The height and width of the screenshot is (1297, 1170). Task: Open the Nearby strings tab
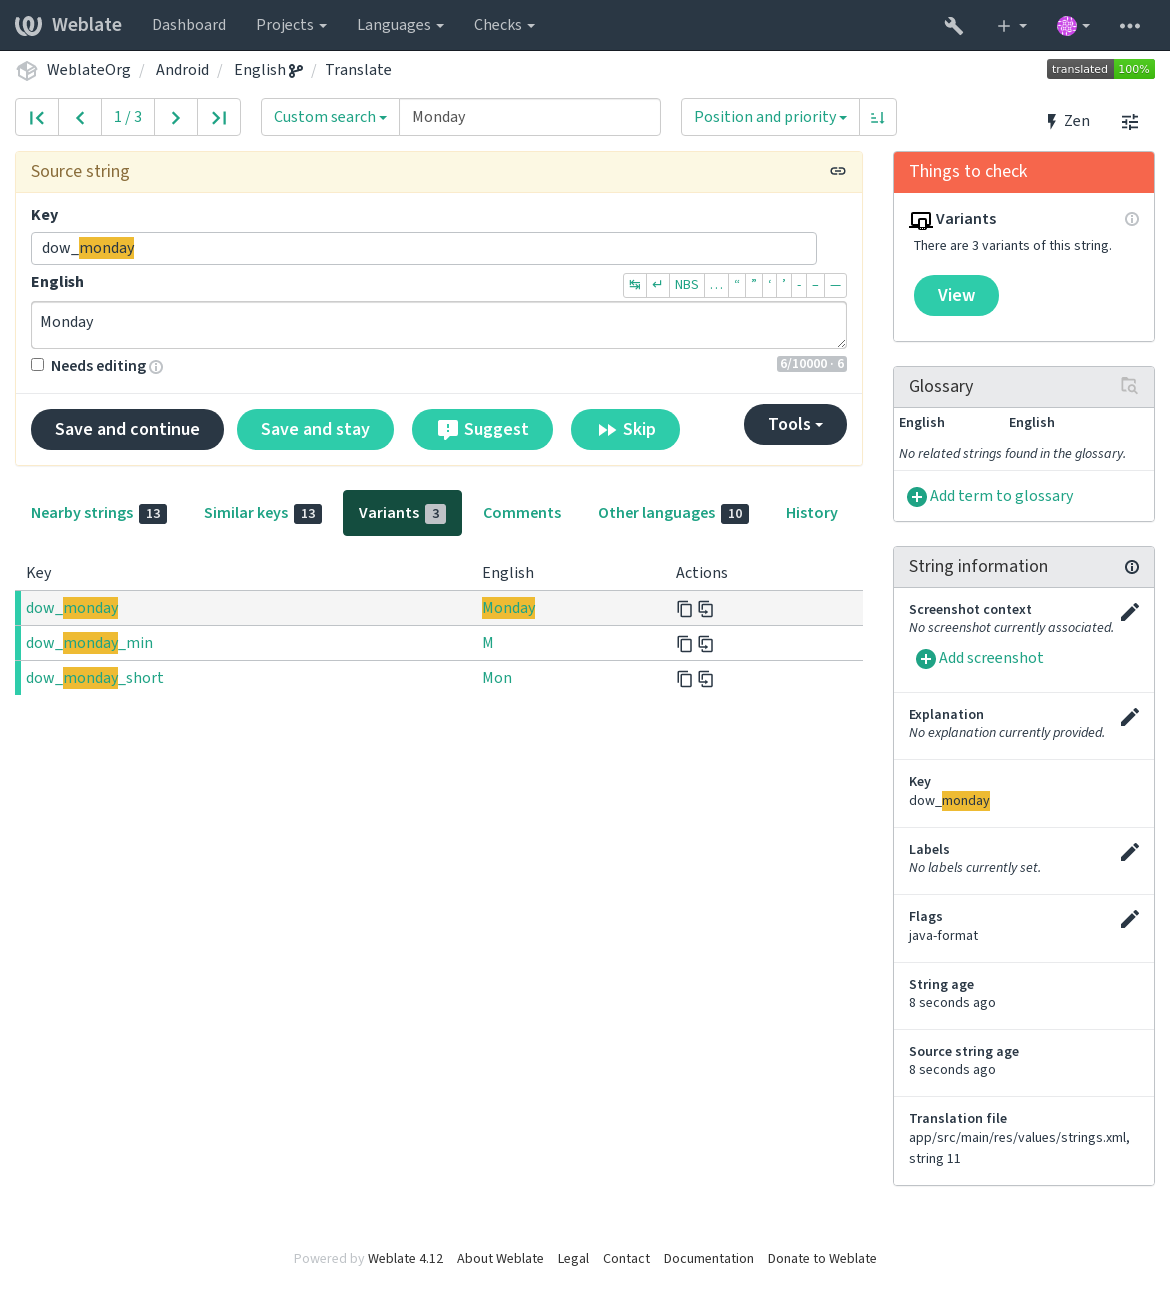(x=99, y=513)
